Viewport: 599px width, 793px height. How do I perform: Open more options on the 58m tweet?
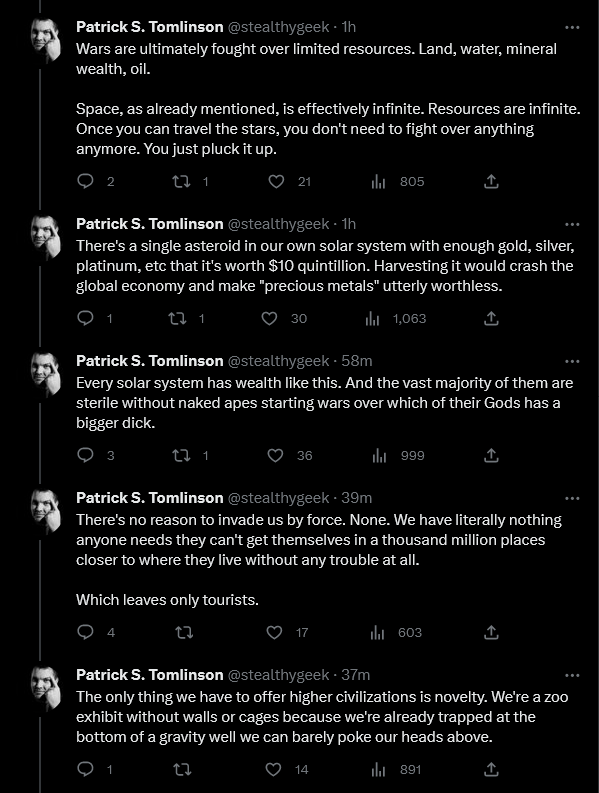coord(572,361)
